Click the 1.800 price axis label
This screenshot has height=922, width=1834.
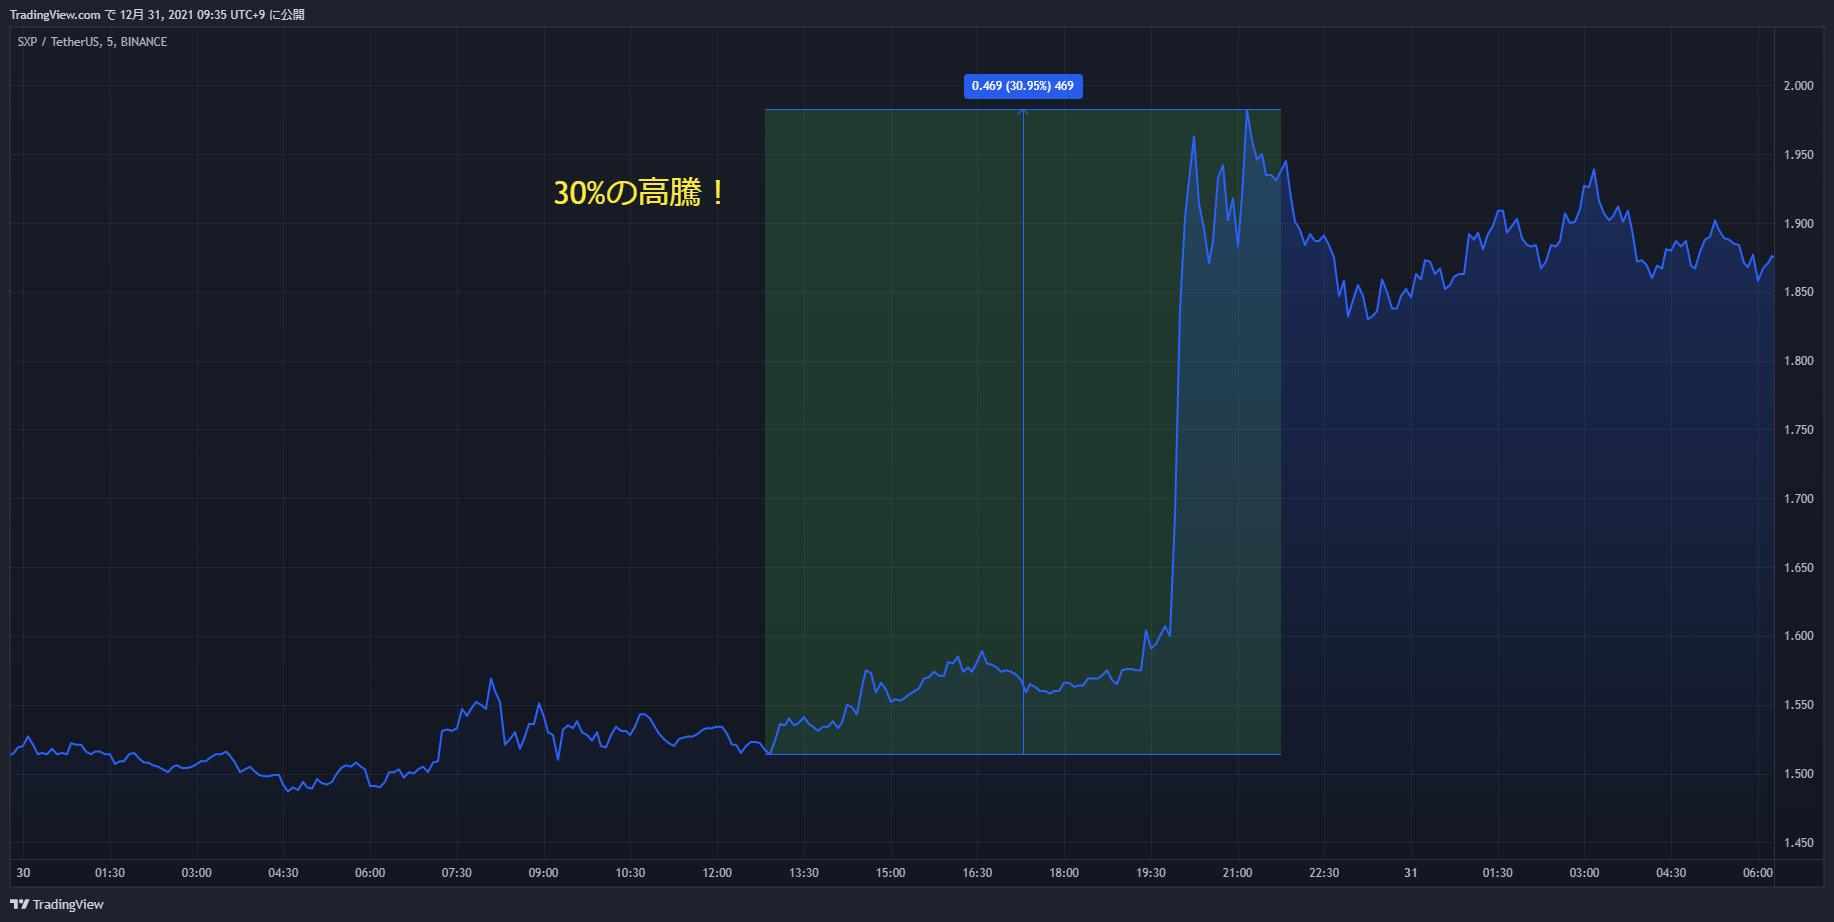point(1798,361)
